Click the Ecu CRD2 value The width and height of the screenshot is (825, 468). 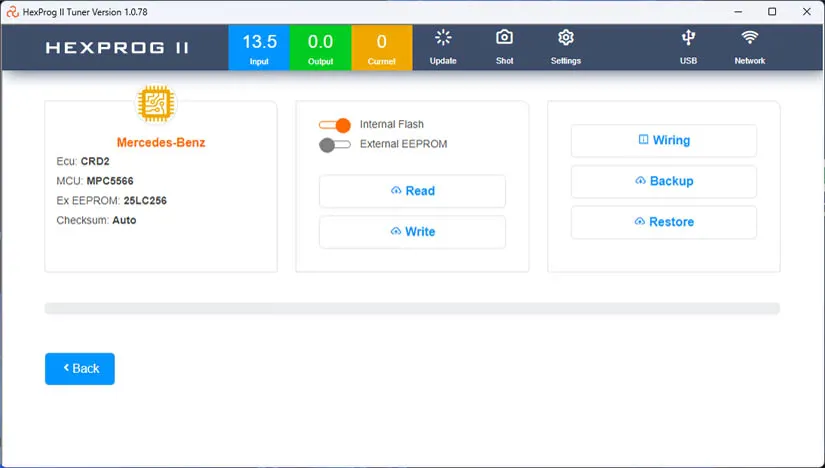tap(95, 161)
